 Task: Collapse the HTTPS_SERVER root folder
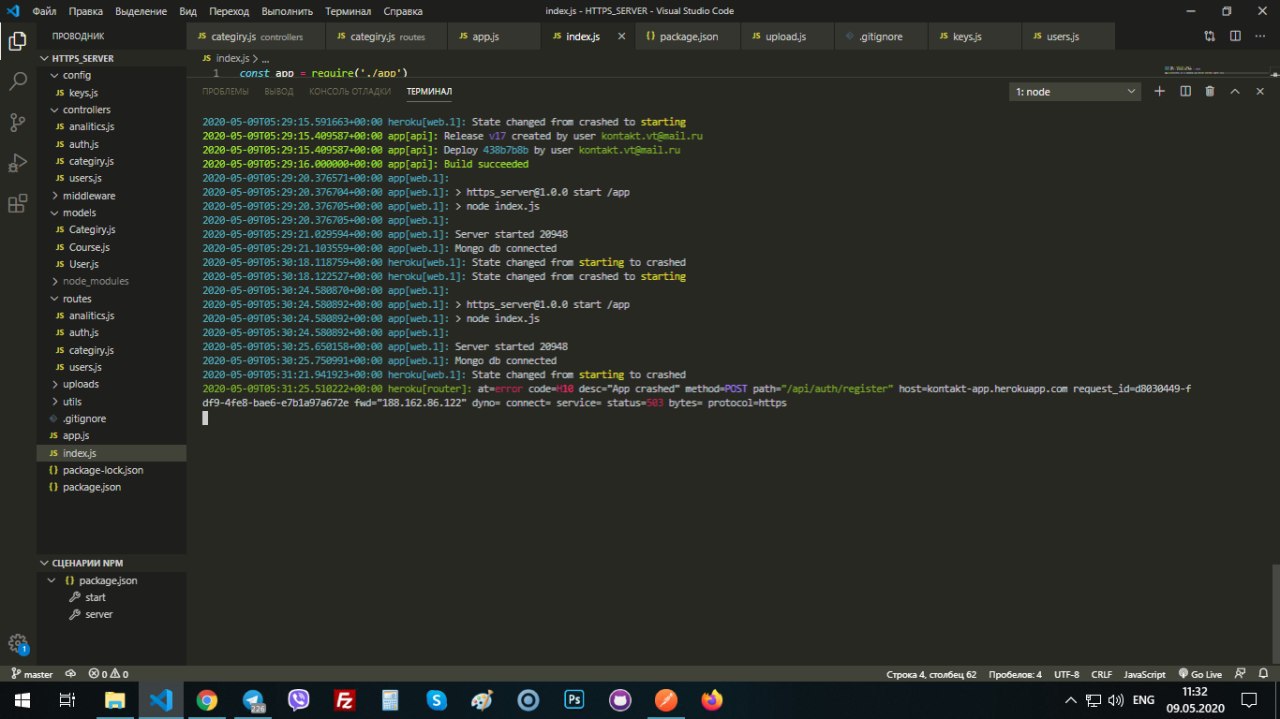click(111, 58)
